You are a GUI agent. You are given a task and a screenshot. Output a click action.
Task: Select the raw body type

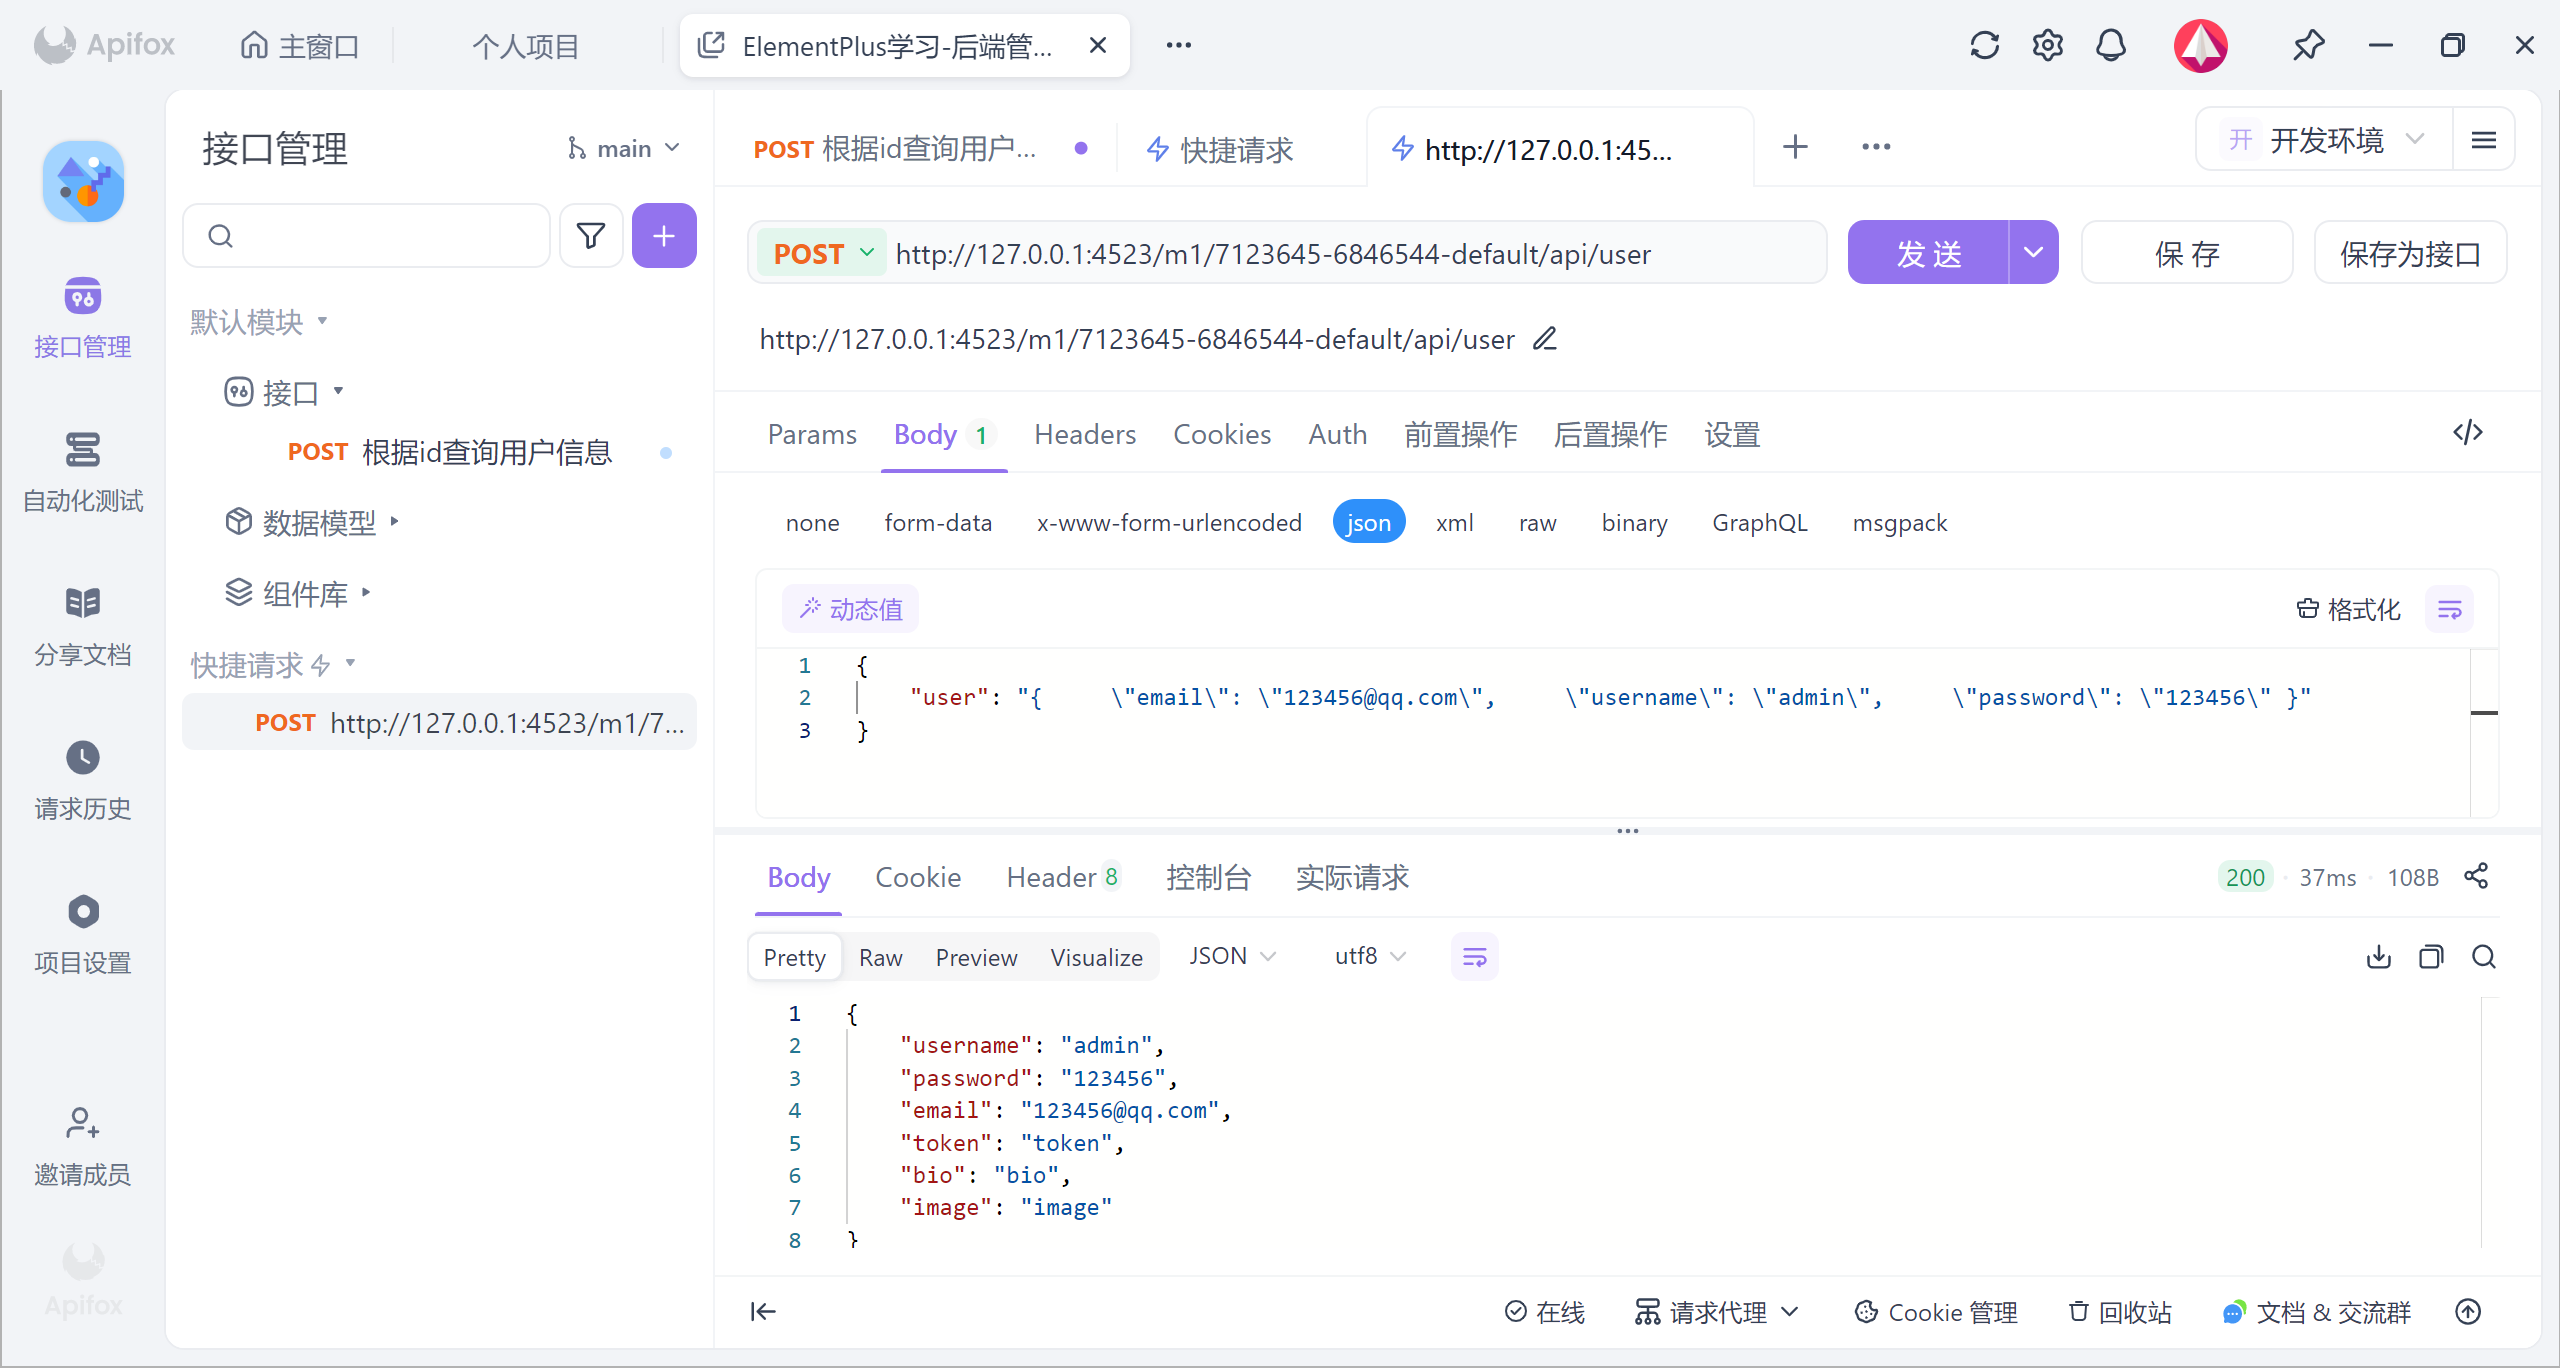[x=1537, y=522]
